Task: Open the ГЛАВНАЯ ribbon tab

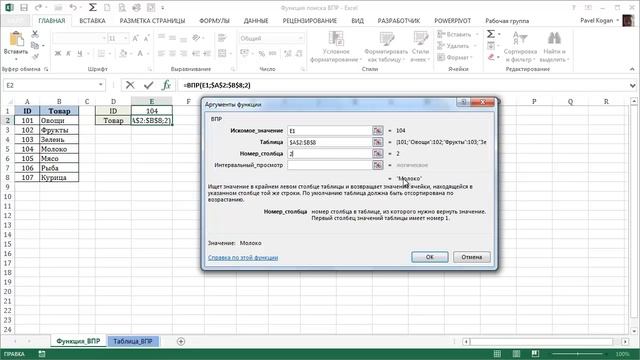Action: point(52,20)
